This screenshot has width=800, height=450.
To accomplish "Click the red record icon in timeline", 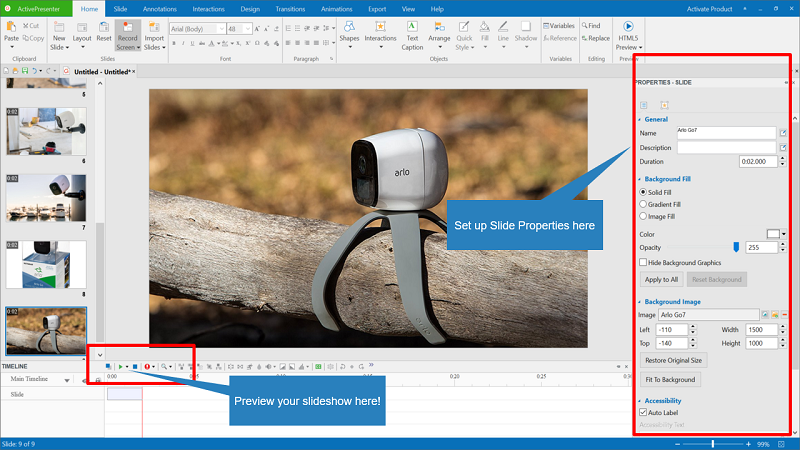I will click(146, 367).
